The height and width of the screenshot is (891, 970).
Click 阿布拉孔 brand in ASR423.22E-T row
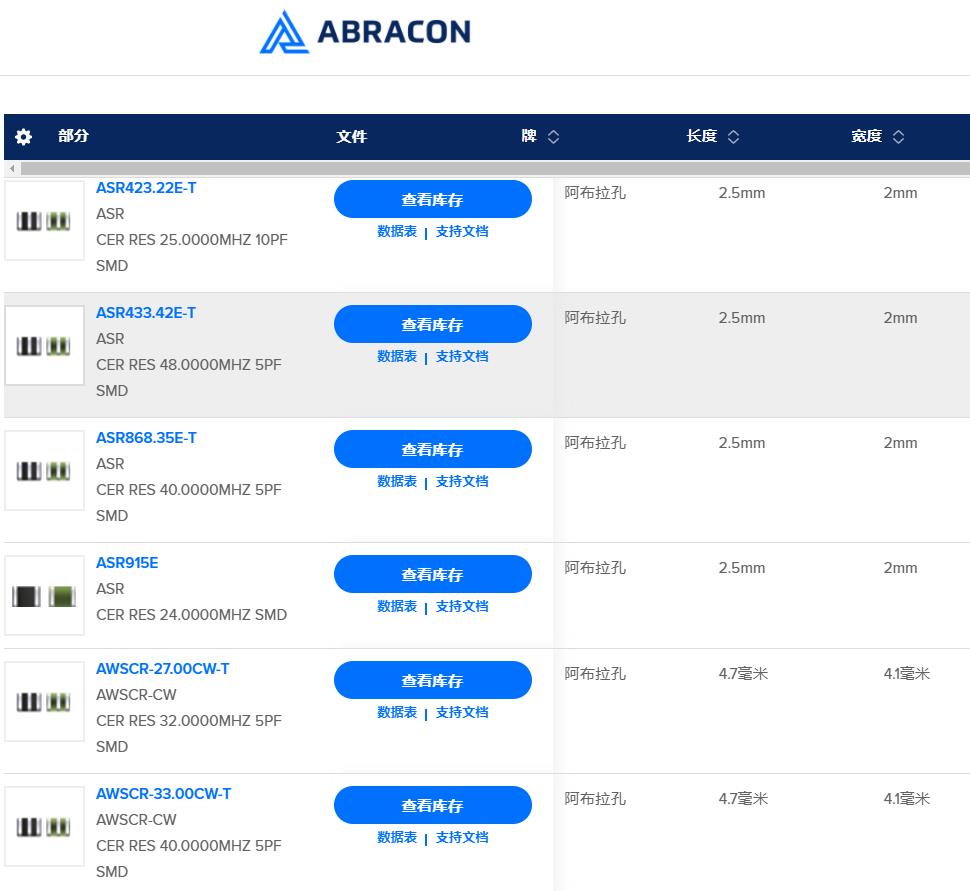click(x=595, y=193)
